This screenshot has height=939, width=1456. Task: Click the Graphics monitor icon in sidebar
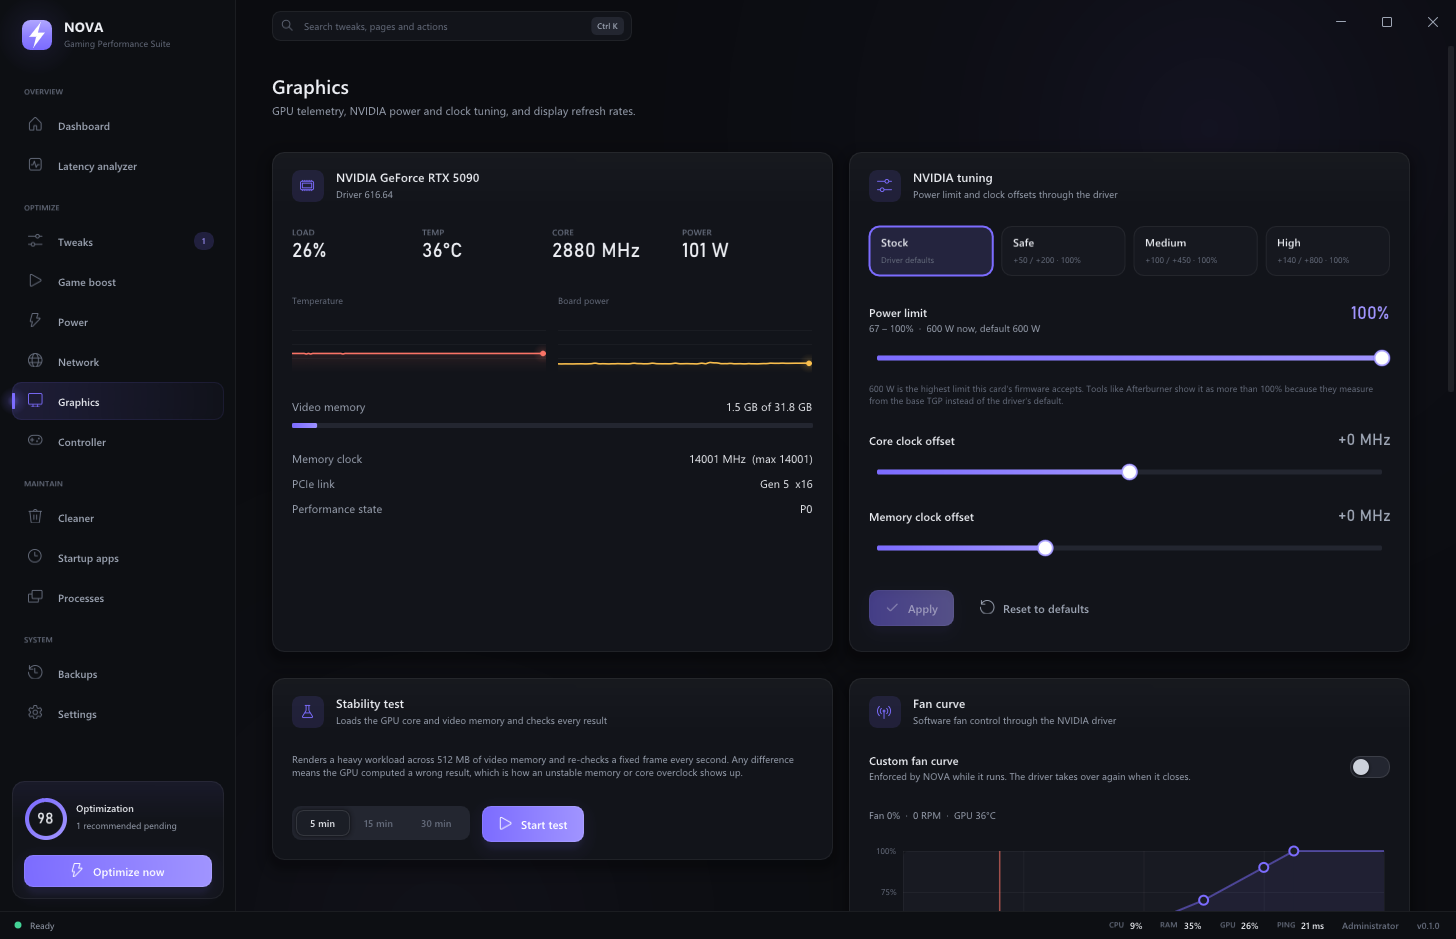(x=35, y=401)
